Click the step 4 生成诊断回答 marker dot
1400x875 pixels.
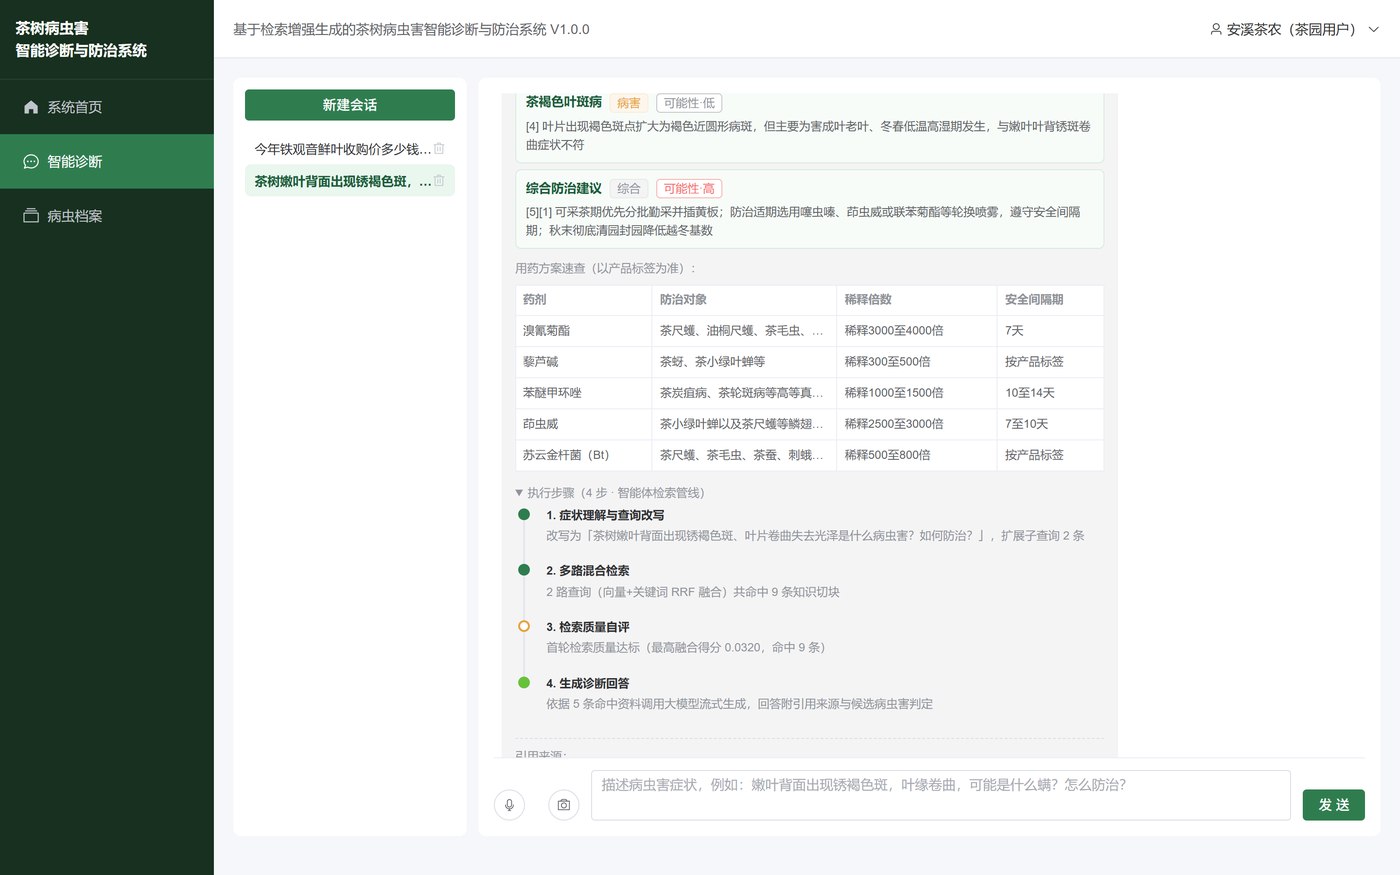click(524, 683)
